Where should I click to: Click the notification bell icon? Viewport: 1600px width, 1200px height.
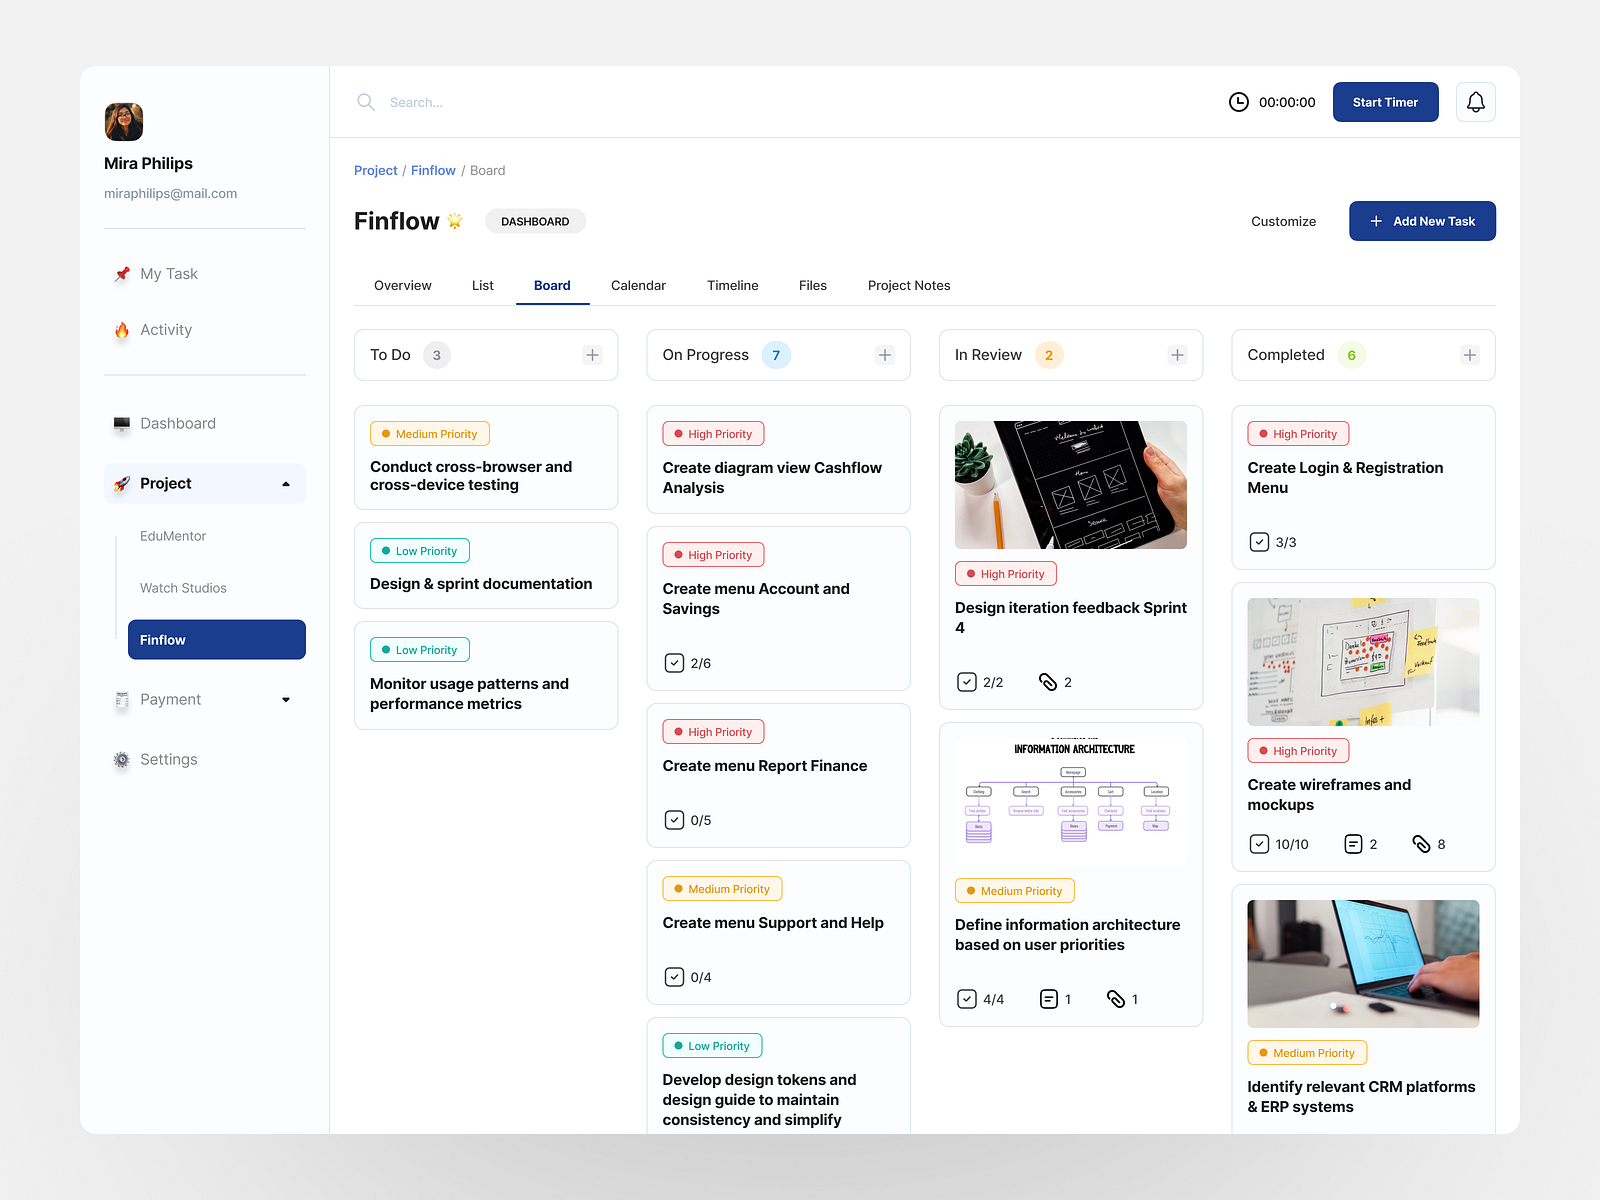[1476, 101]
